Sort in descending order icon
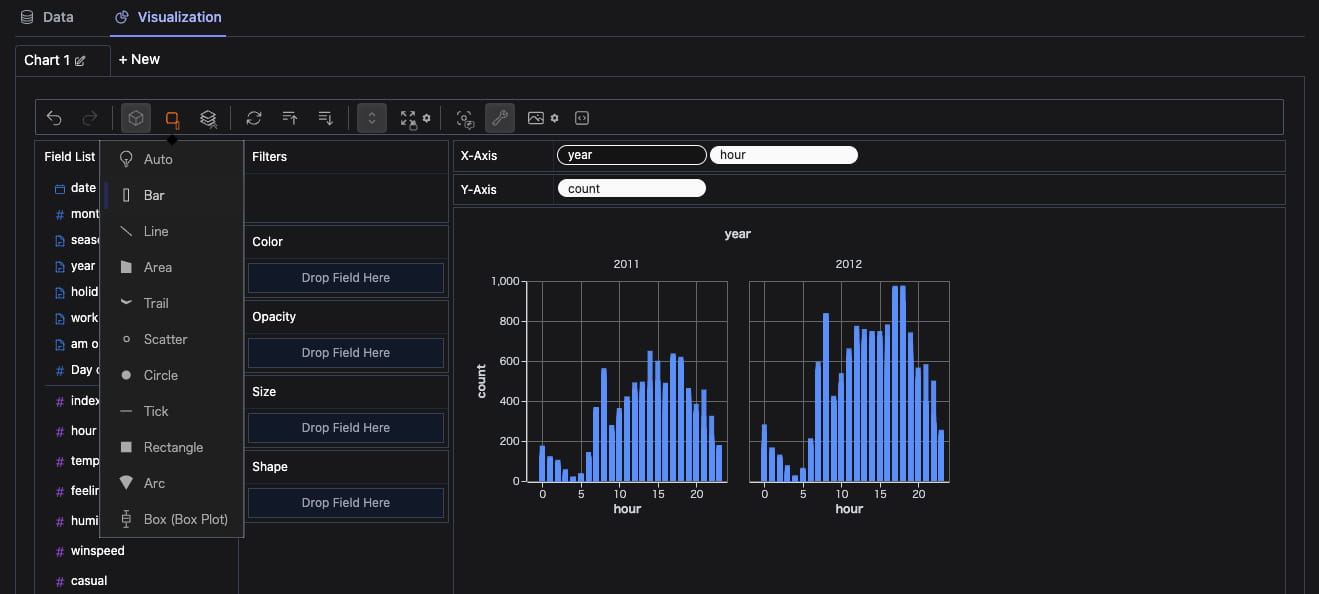This screenshot has height=594, width=1319. pos(326,118)
